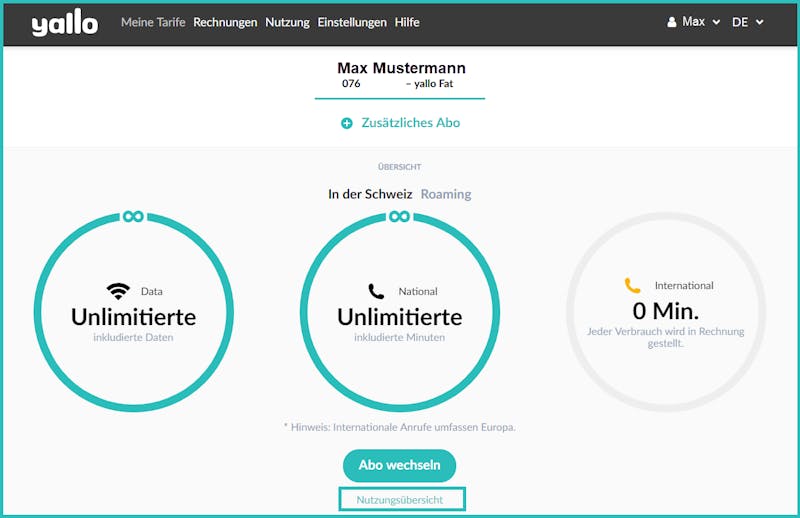
Task: Click Unlimitierte in the Data circle
Action: [134, 317]
